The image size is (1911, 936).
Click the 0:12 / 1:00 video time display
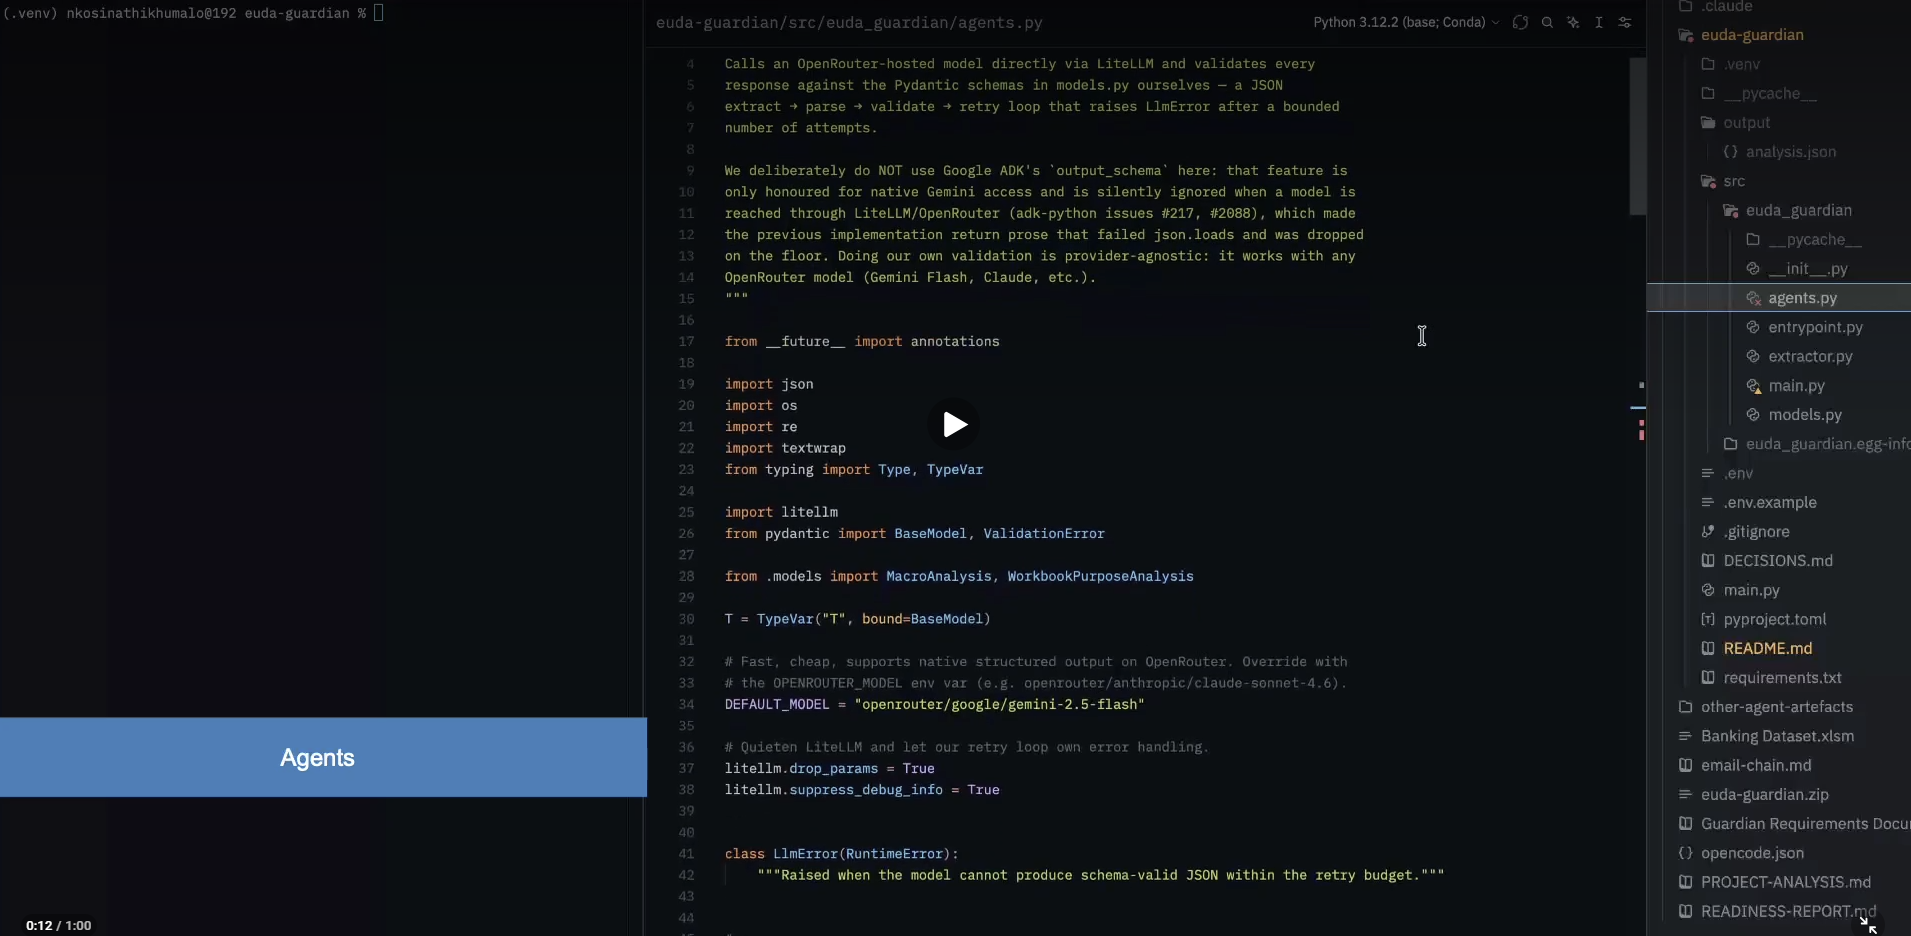pos(58,926)
